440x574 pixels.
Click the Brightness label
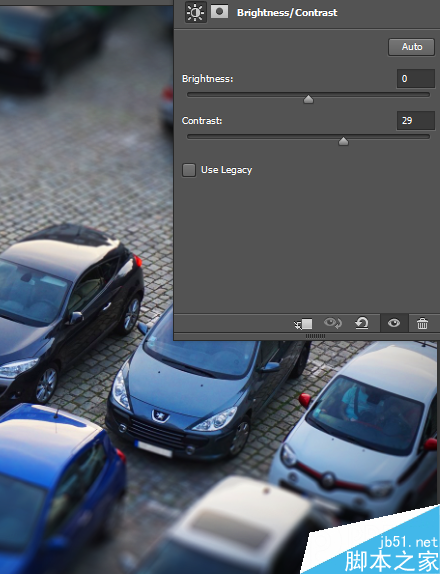208,79
